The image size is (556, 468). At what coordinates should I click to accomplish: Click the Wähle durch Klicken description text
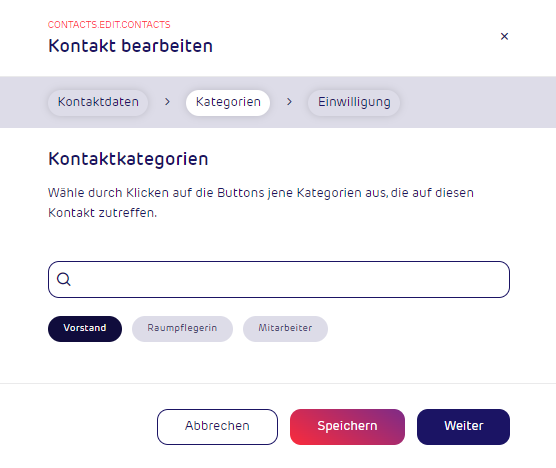(261, 203)
